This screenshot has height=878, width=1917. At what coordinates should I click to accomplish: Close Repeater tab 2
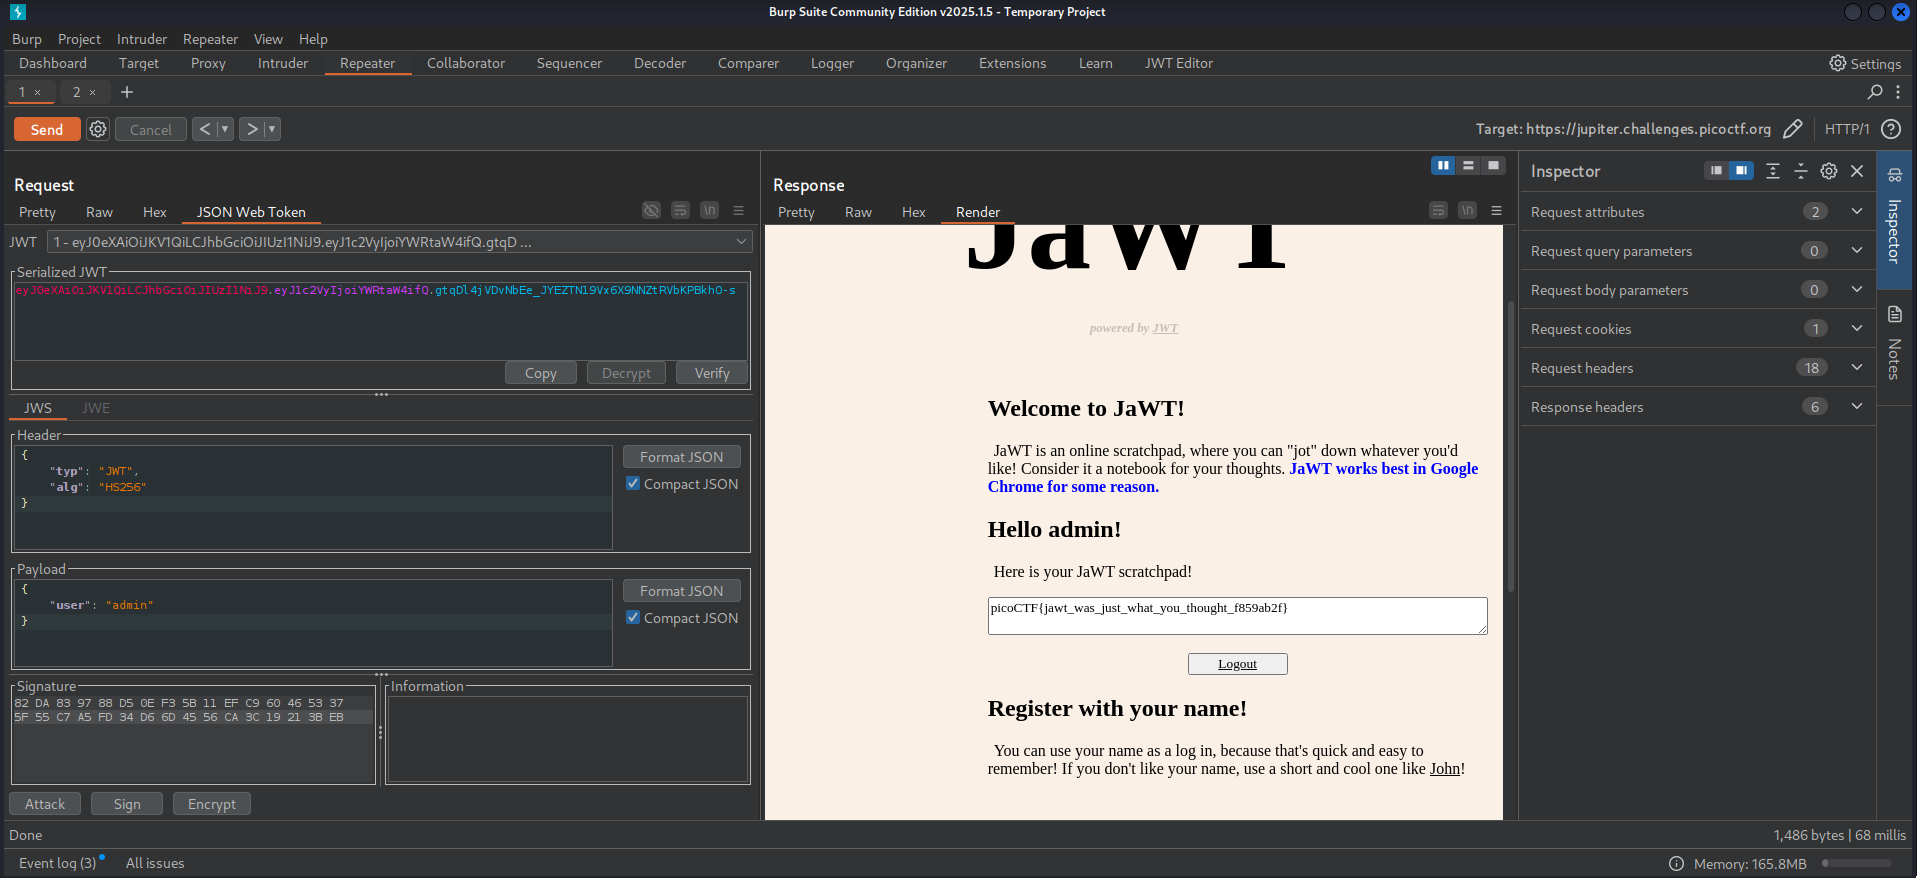pos(93,92)
